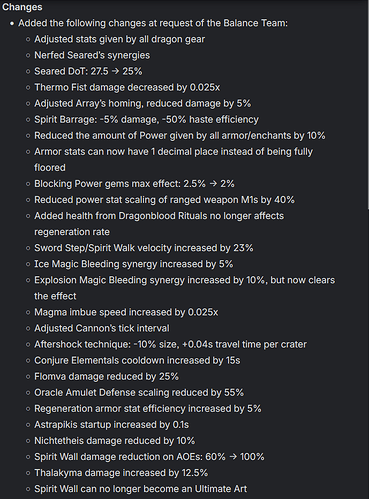
Task: Click the "Added the following changes" bullet line
Action: 153,23
